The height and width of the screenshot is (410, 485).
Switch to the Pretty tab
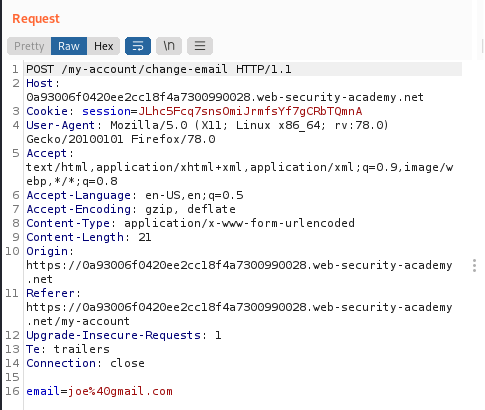point(29,46)
